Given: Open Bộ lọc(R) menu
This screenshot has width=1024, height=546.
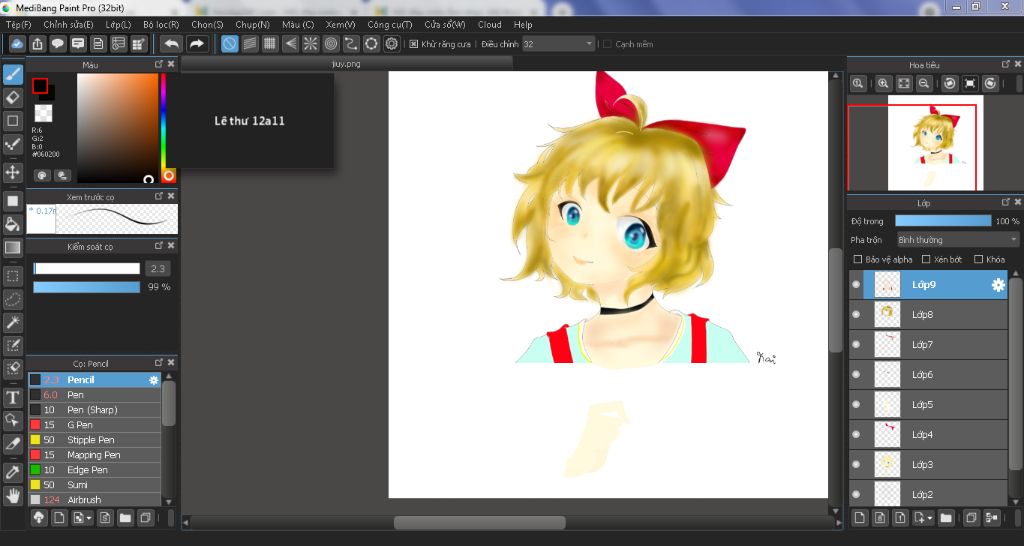Looking at the screenshot, I should coord(161,24).
